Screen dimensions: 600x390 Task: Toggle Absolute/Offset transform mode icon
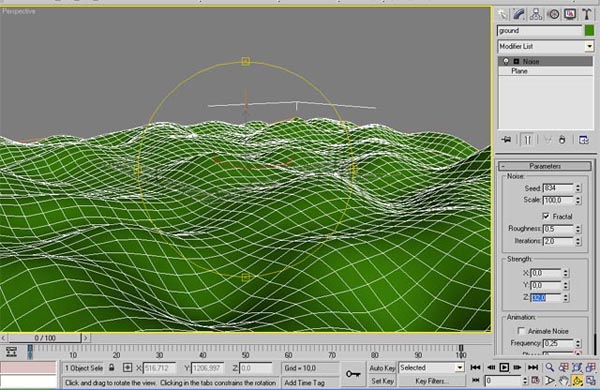(127, 368)
